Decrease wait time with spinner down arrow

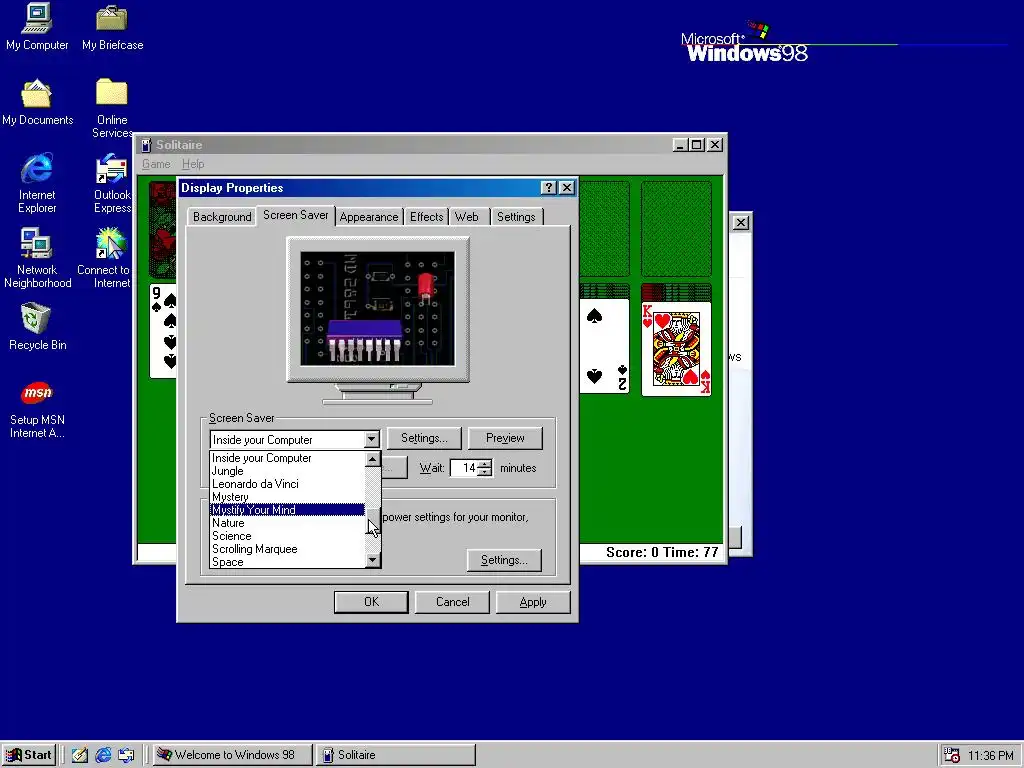tap(485, 472)
